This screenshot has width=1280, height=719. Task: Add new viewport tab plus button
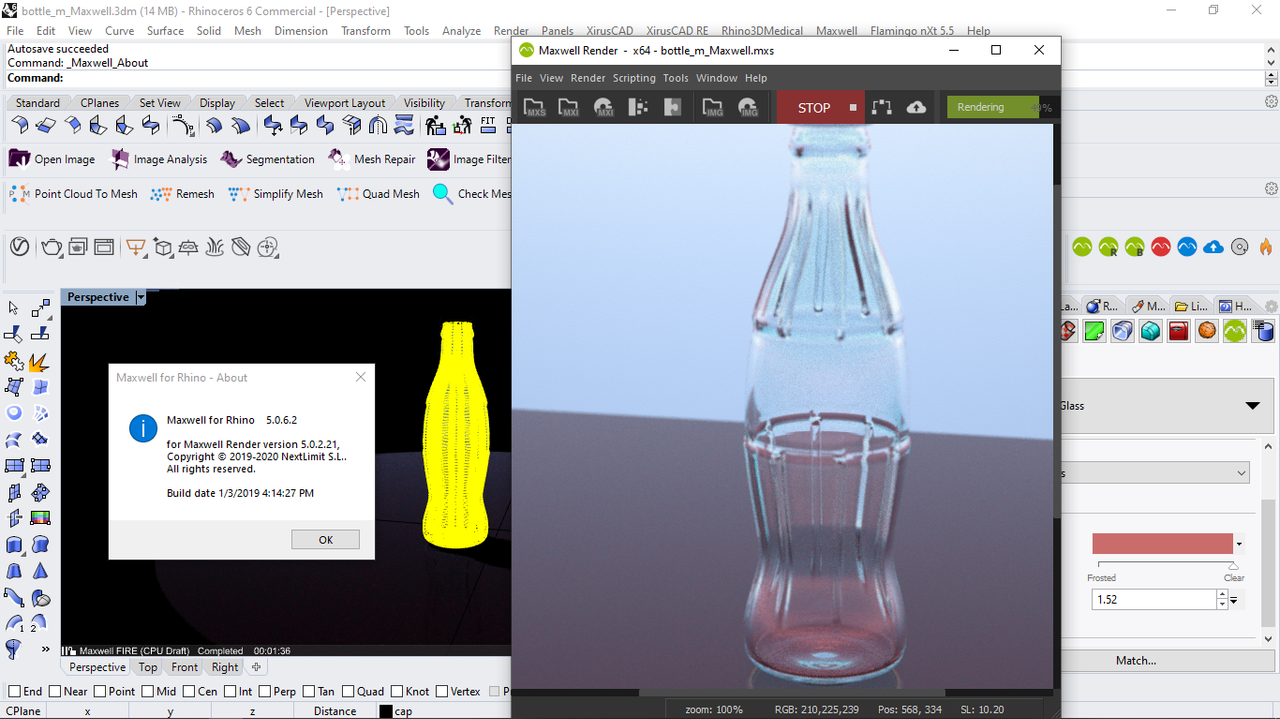pyautogui.click(x=256, y=667)
